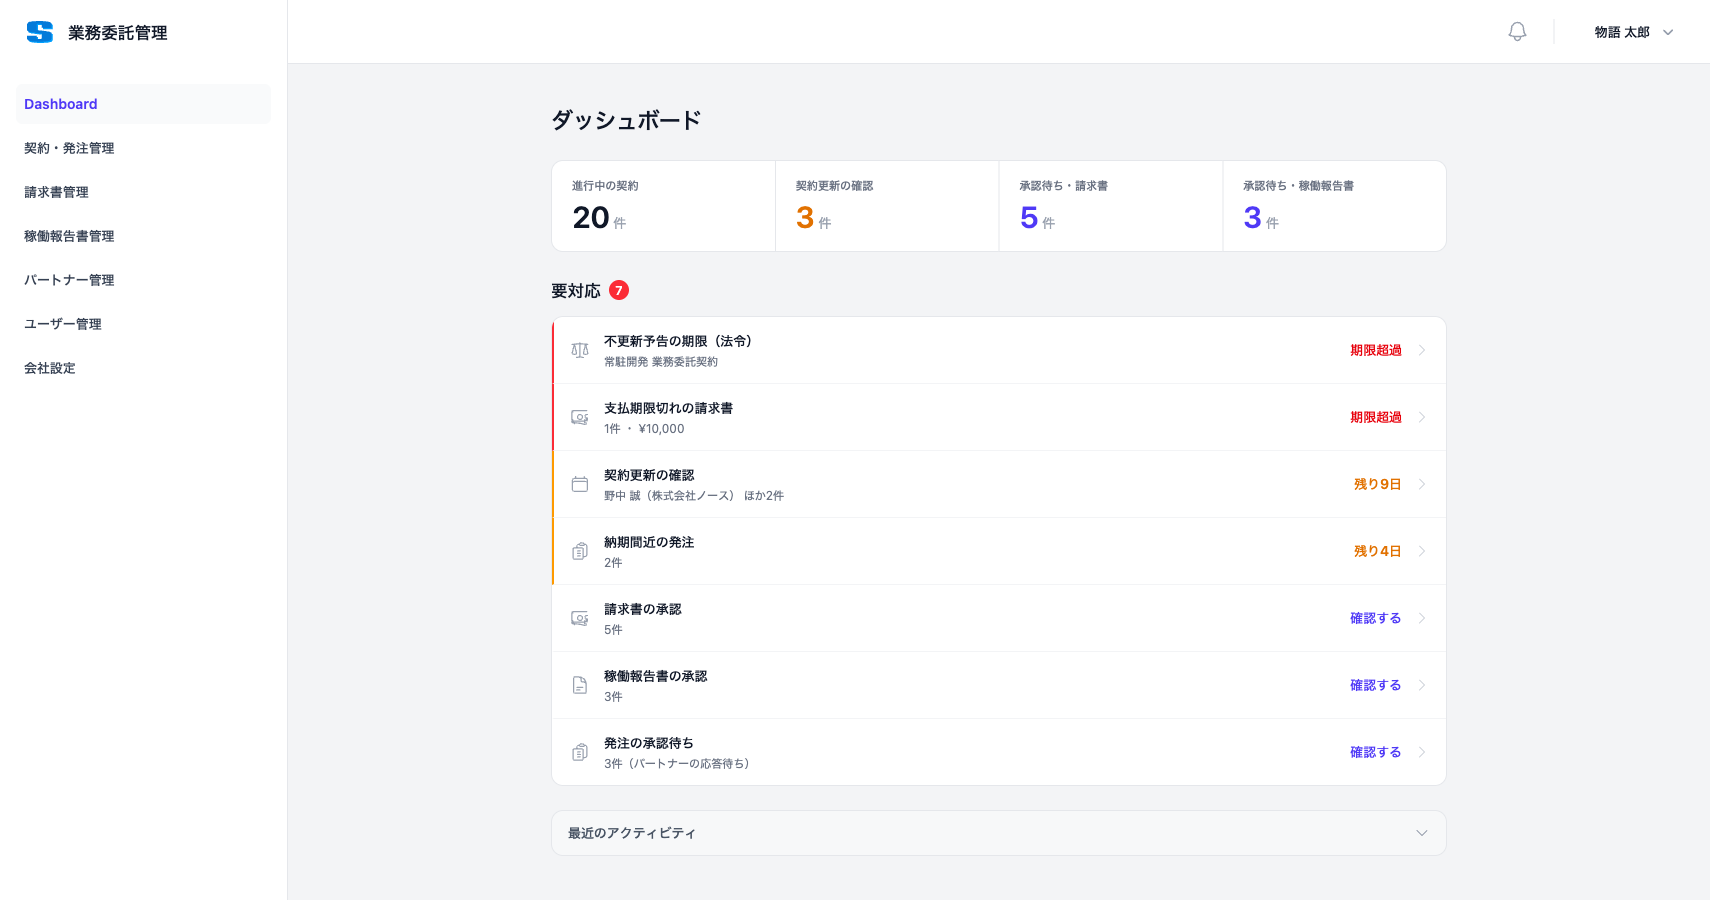1710x900 pixels.
Task: Click the 請求書の承認 title
Action: pos(642,609)
